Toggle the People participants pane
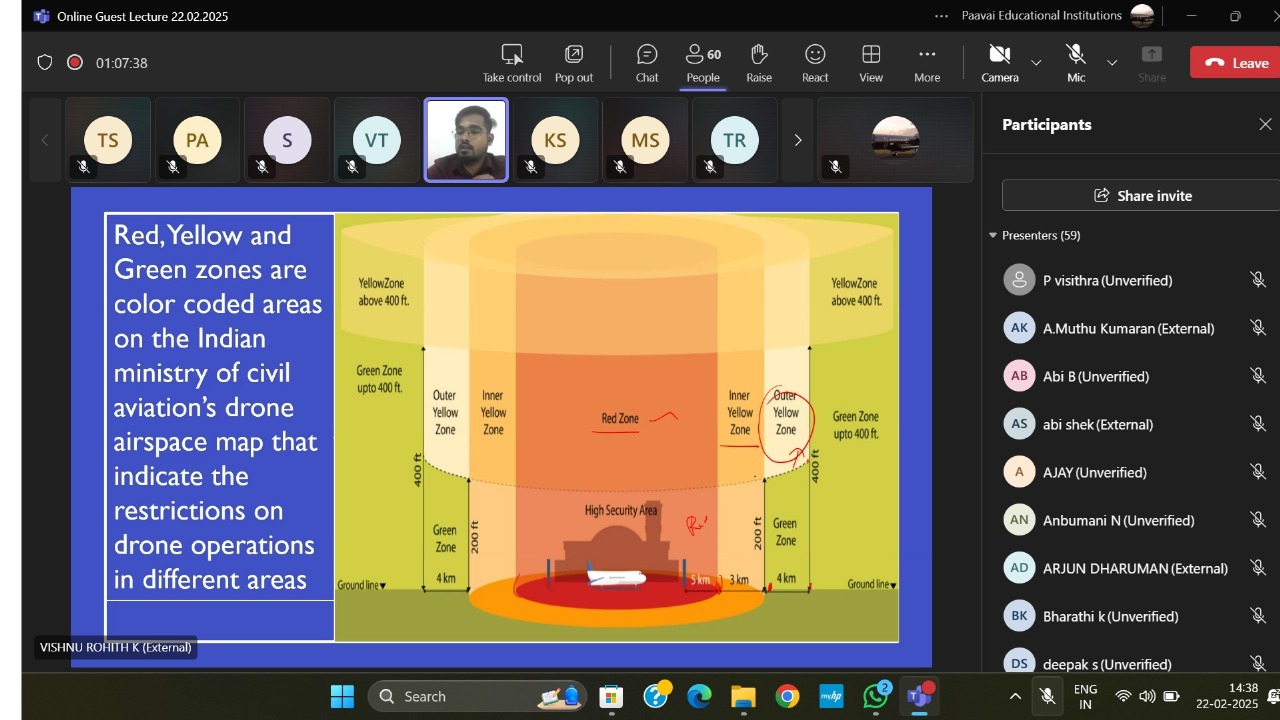The width and height of the screenshot is (1280, 720). click(703, 63)
